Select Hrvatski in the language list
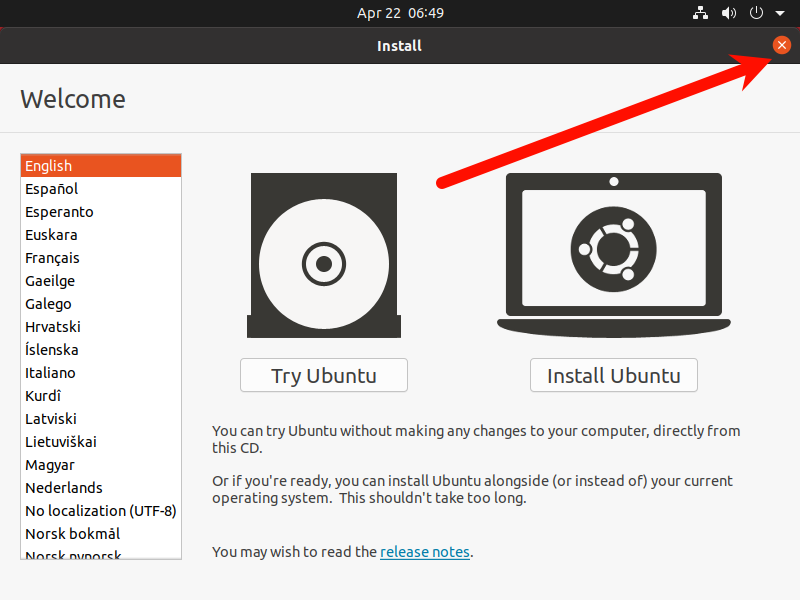Image resolution: width=800 pixels, height=600 pixels. coord(101,327)
